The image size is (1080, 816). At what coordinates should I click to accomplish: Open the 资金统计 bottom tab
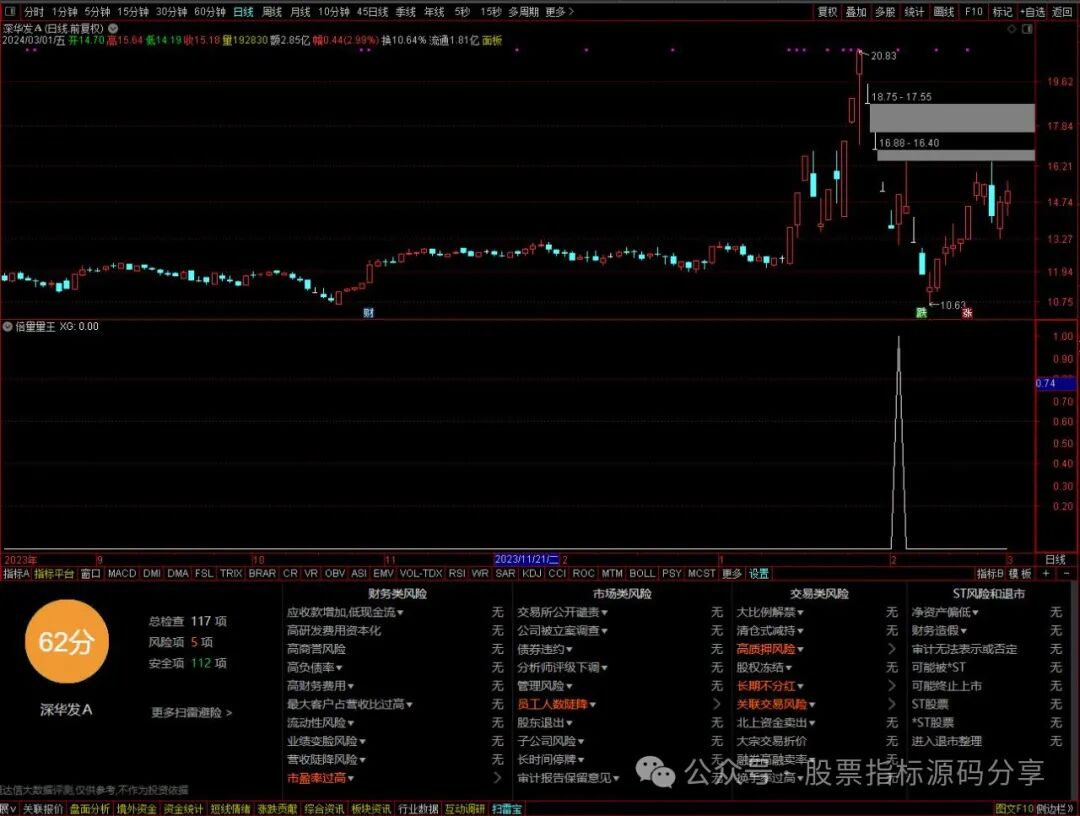183,808
